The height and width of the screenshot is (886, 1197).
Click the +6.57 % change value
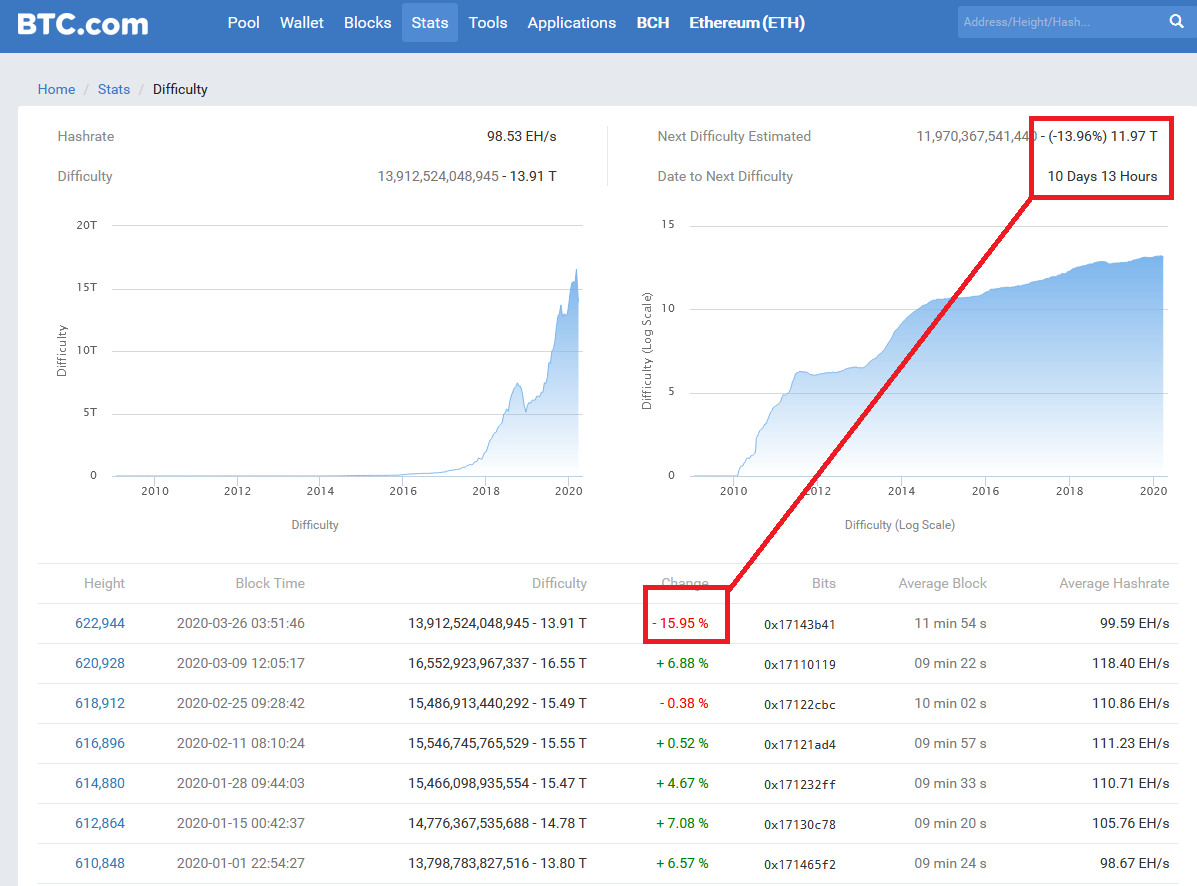tap(682, 863)
